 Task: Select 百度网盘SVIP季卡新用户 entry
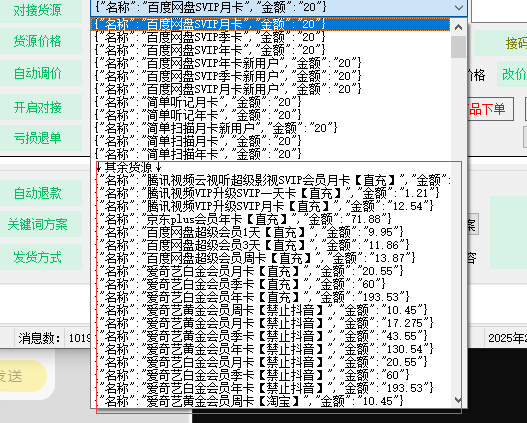(271, 76)
